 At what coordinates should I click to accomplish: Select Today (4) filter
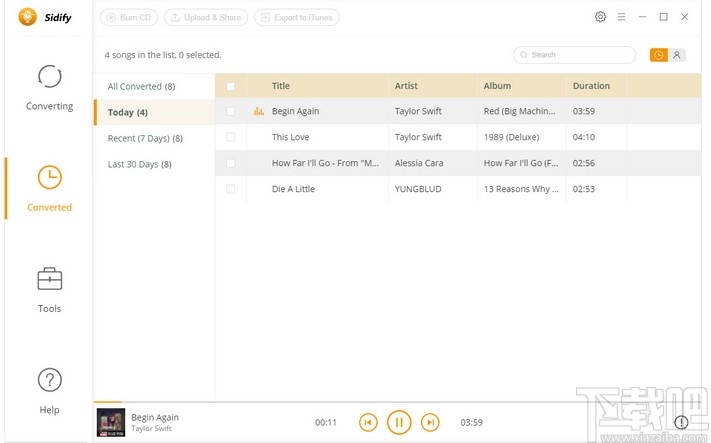[x=155, y=112]
